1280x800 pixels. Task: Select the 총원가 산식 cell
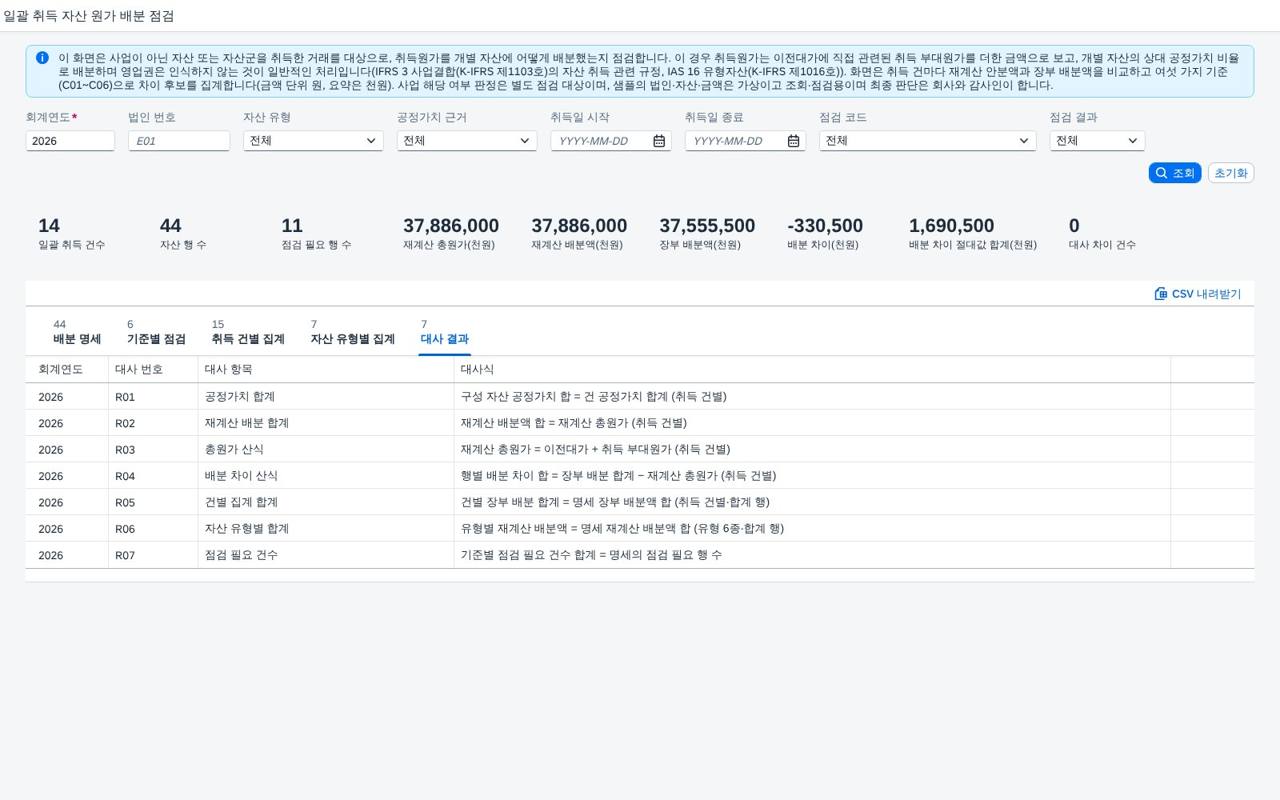click(x=326, y=450)
